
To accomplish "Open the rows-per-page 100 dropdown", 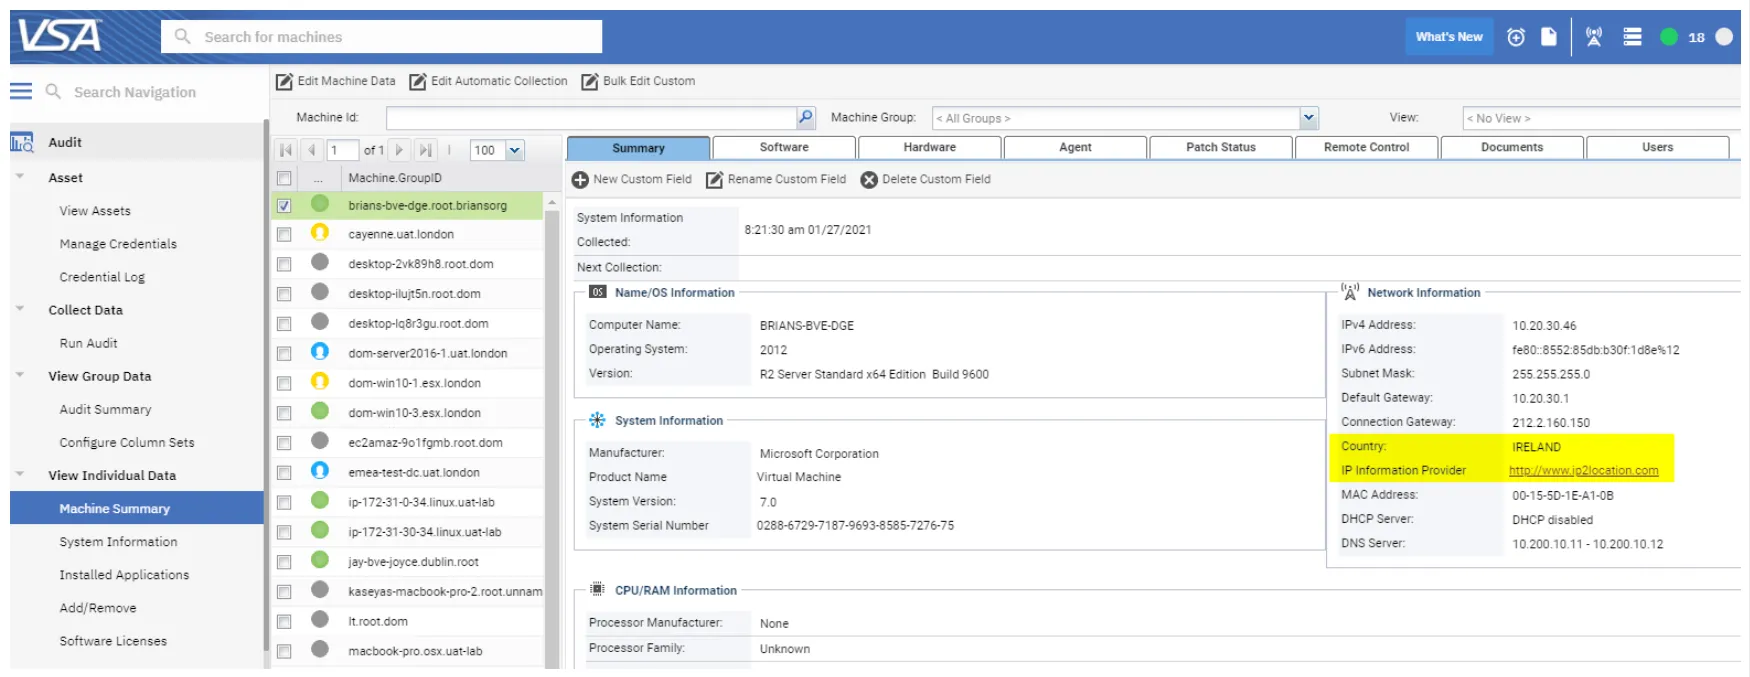I will [x=514, y=150].
